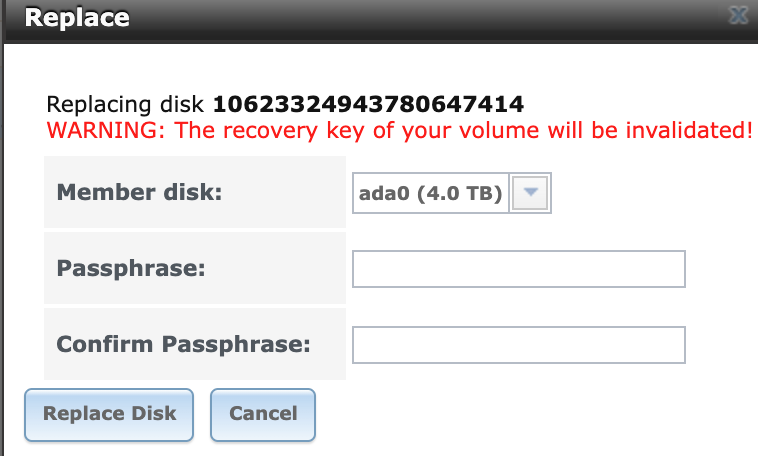Select the Member disk label

click(x=139, y=192)
